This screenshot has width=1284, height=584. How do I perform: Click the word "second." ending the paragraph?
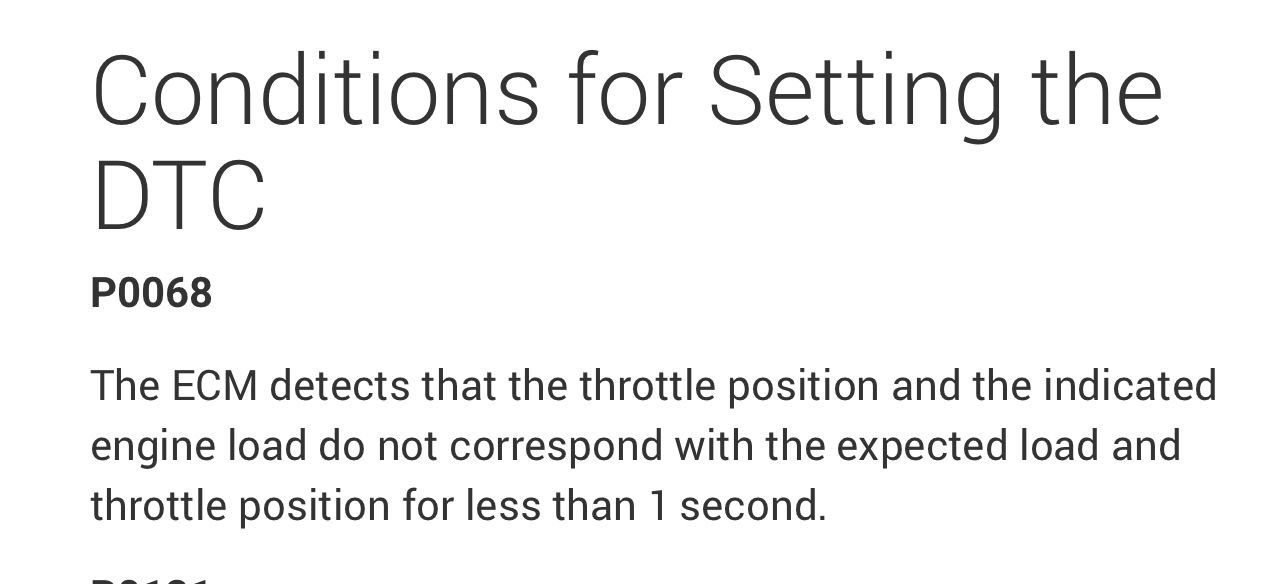753,506
